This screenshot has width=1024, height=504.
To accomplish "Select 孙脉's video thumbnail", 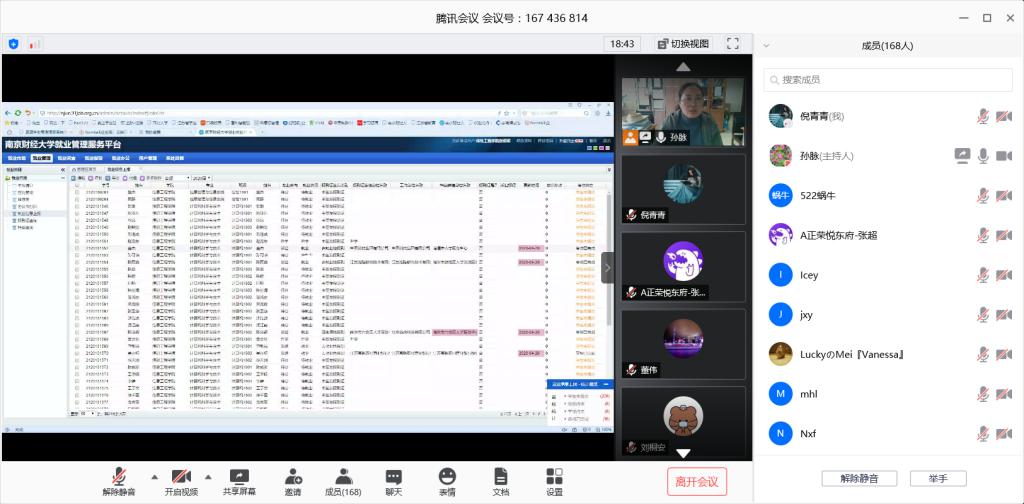I will pyautogui.click(x=684, y=112).
